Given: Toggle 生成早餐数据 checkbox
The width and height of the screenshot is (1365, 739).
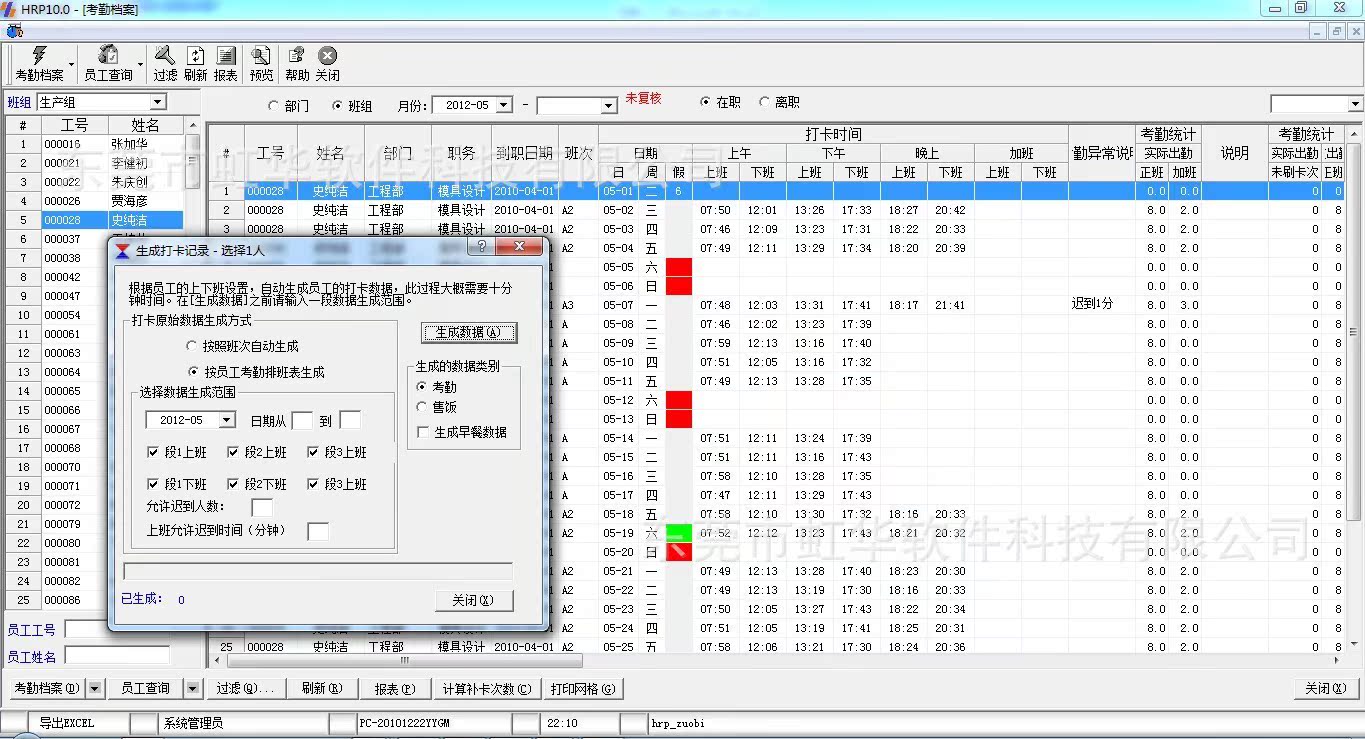Looking at the screenshot, I should tap(423, 432).
